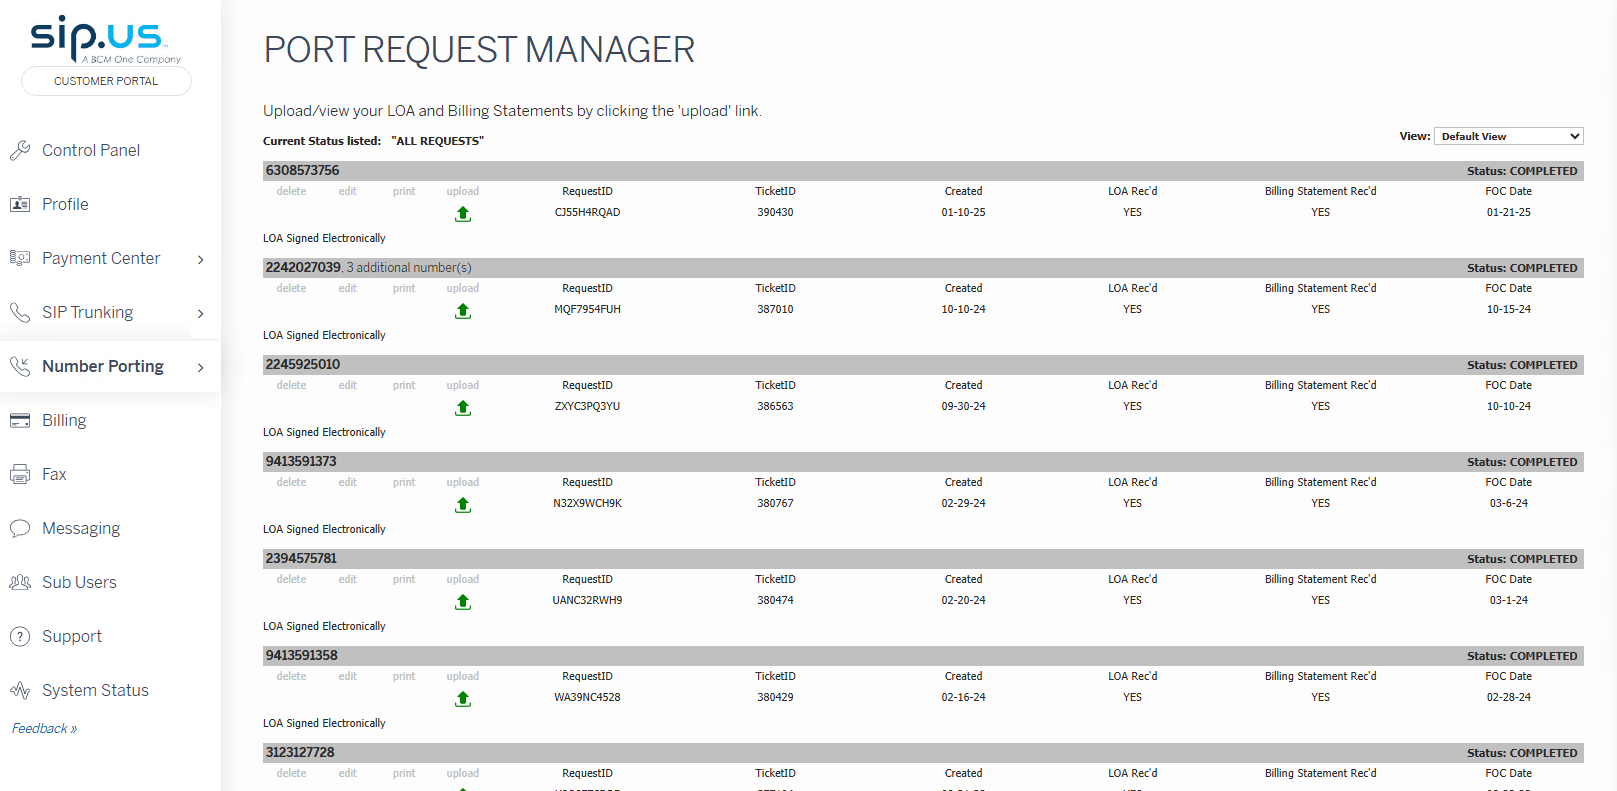
Task: Click edit link for number 9413591358
Action: (347, 676)
